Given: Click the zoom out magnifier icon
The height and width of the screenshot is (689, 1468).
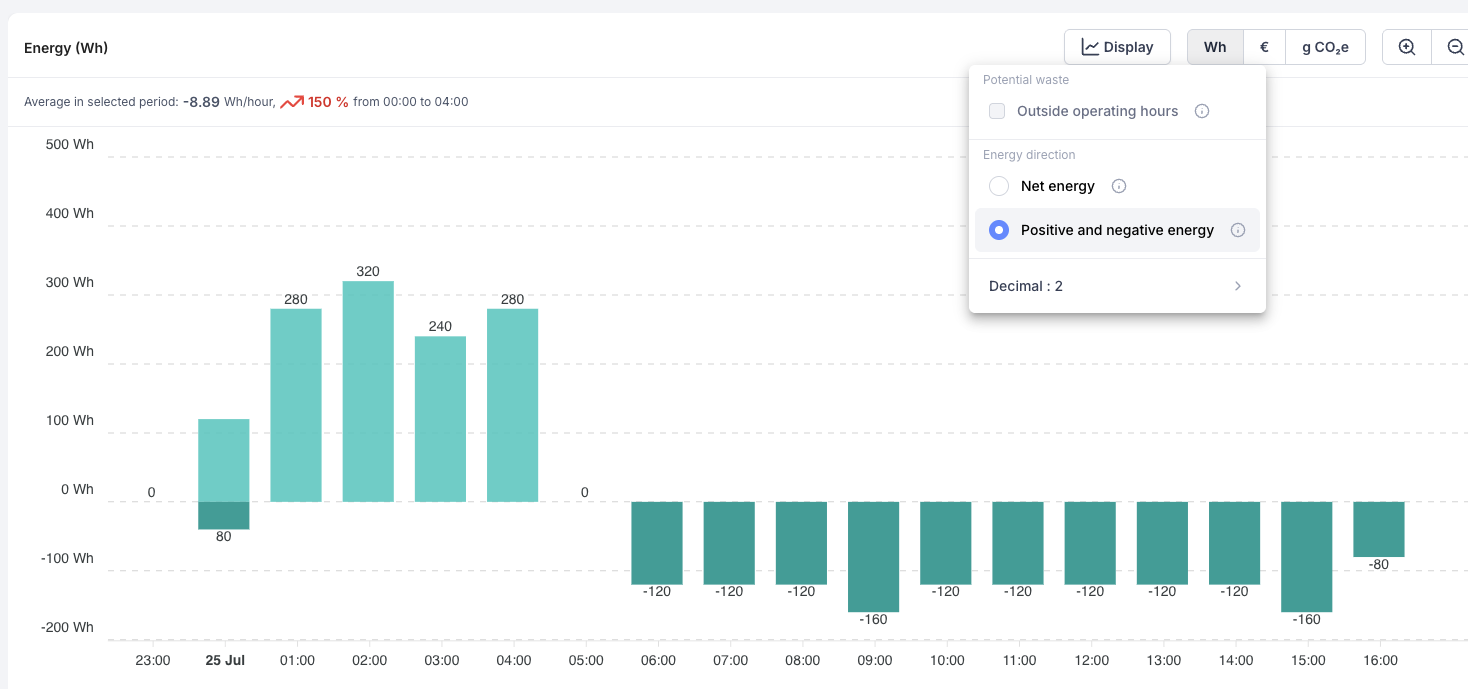Looking at the screenshot, I should coord(1455,47).
